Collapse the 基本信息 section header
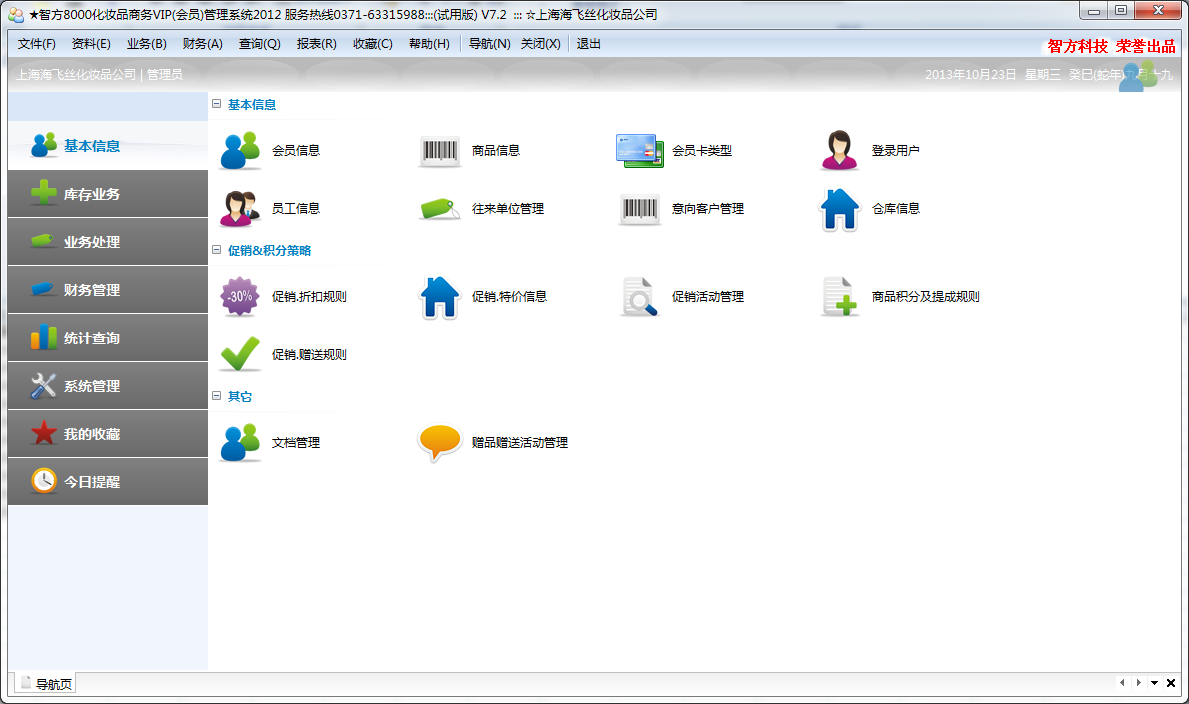 pyautogui.click(x=216, y=104)
